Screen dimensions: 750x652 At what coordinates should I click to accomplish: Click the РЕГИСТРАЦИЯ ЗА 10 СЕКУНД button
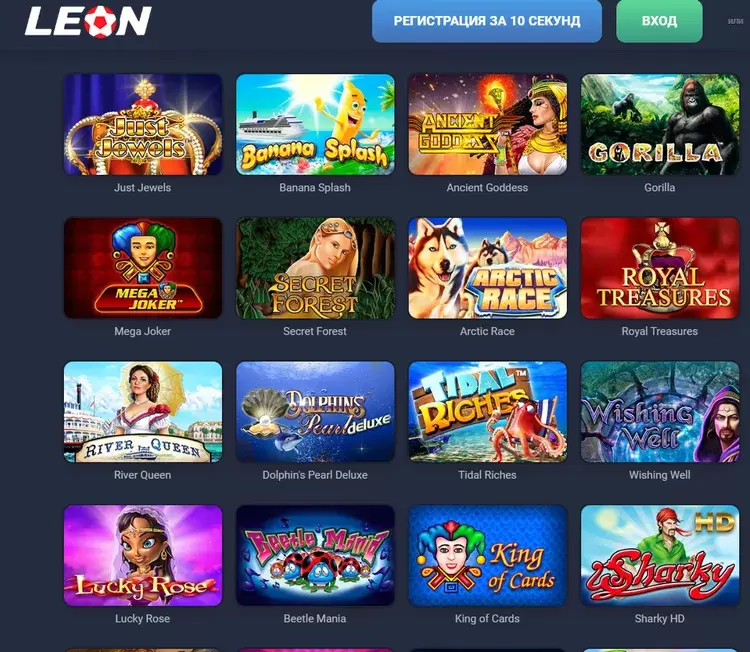click(x=487, y=21)
